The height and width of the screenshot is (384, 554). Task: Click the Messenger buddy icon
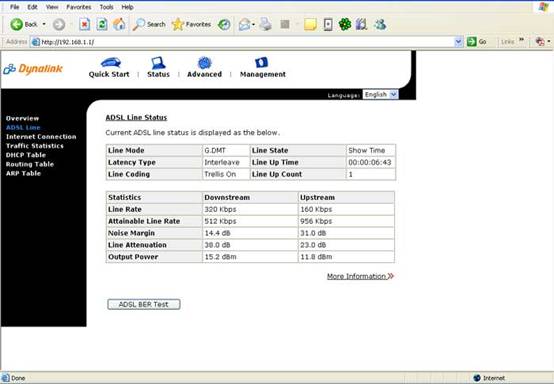pos(380,24)
